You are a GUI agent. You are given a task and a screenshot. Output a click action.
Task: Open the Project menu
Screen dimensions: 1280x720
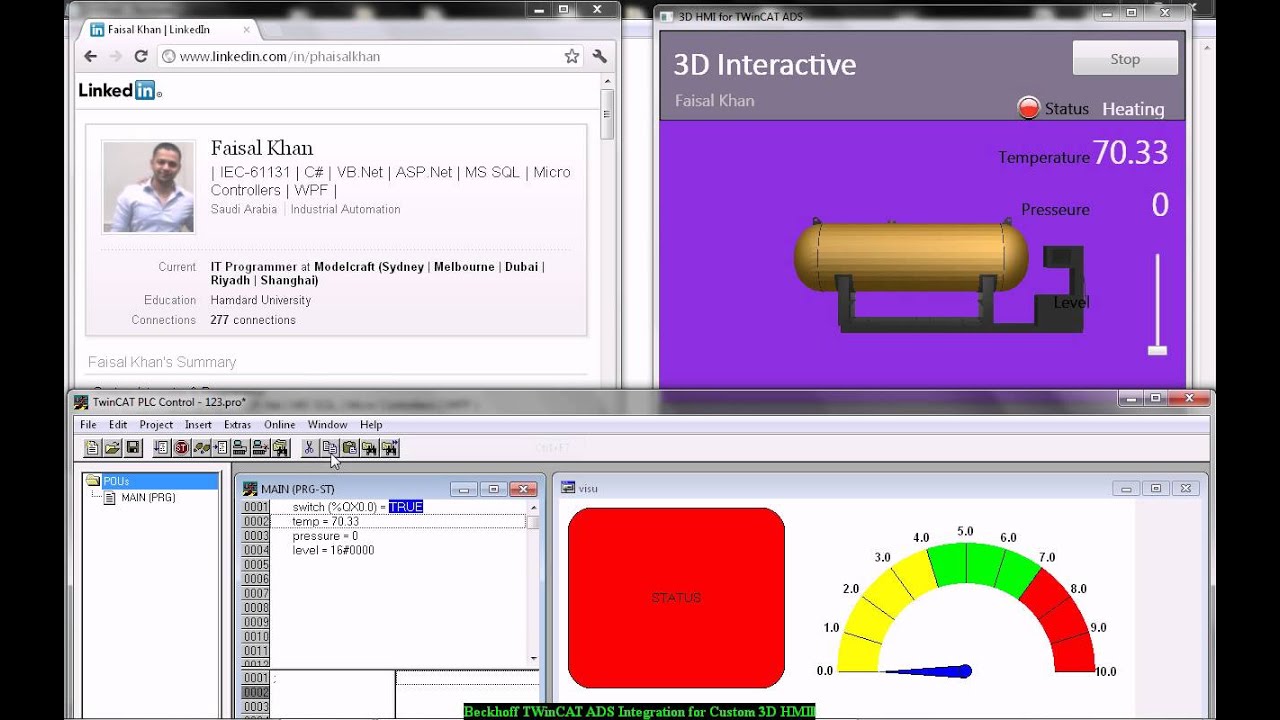pos(156,425)
